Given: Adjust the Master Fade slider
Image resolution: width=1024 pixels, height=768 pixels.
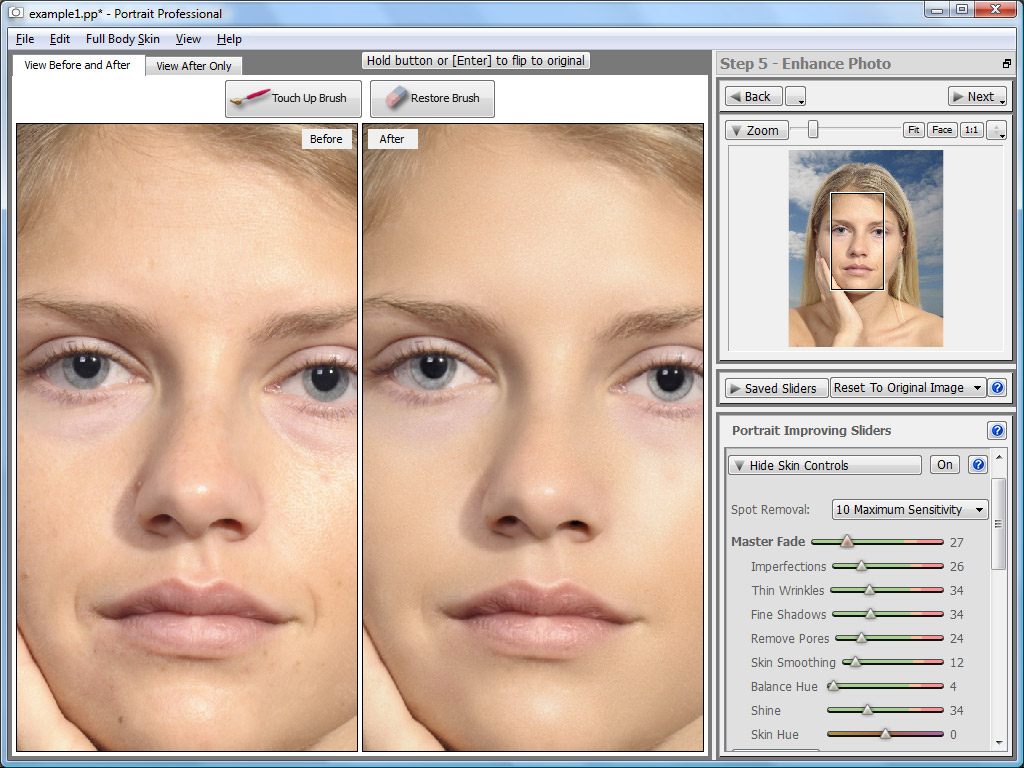Looking at the screenshot, I should (x=848, y=541).
